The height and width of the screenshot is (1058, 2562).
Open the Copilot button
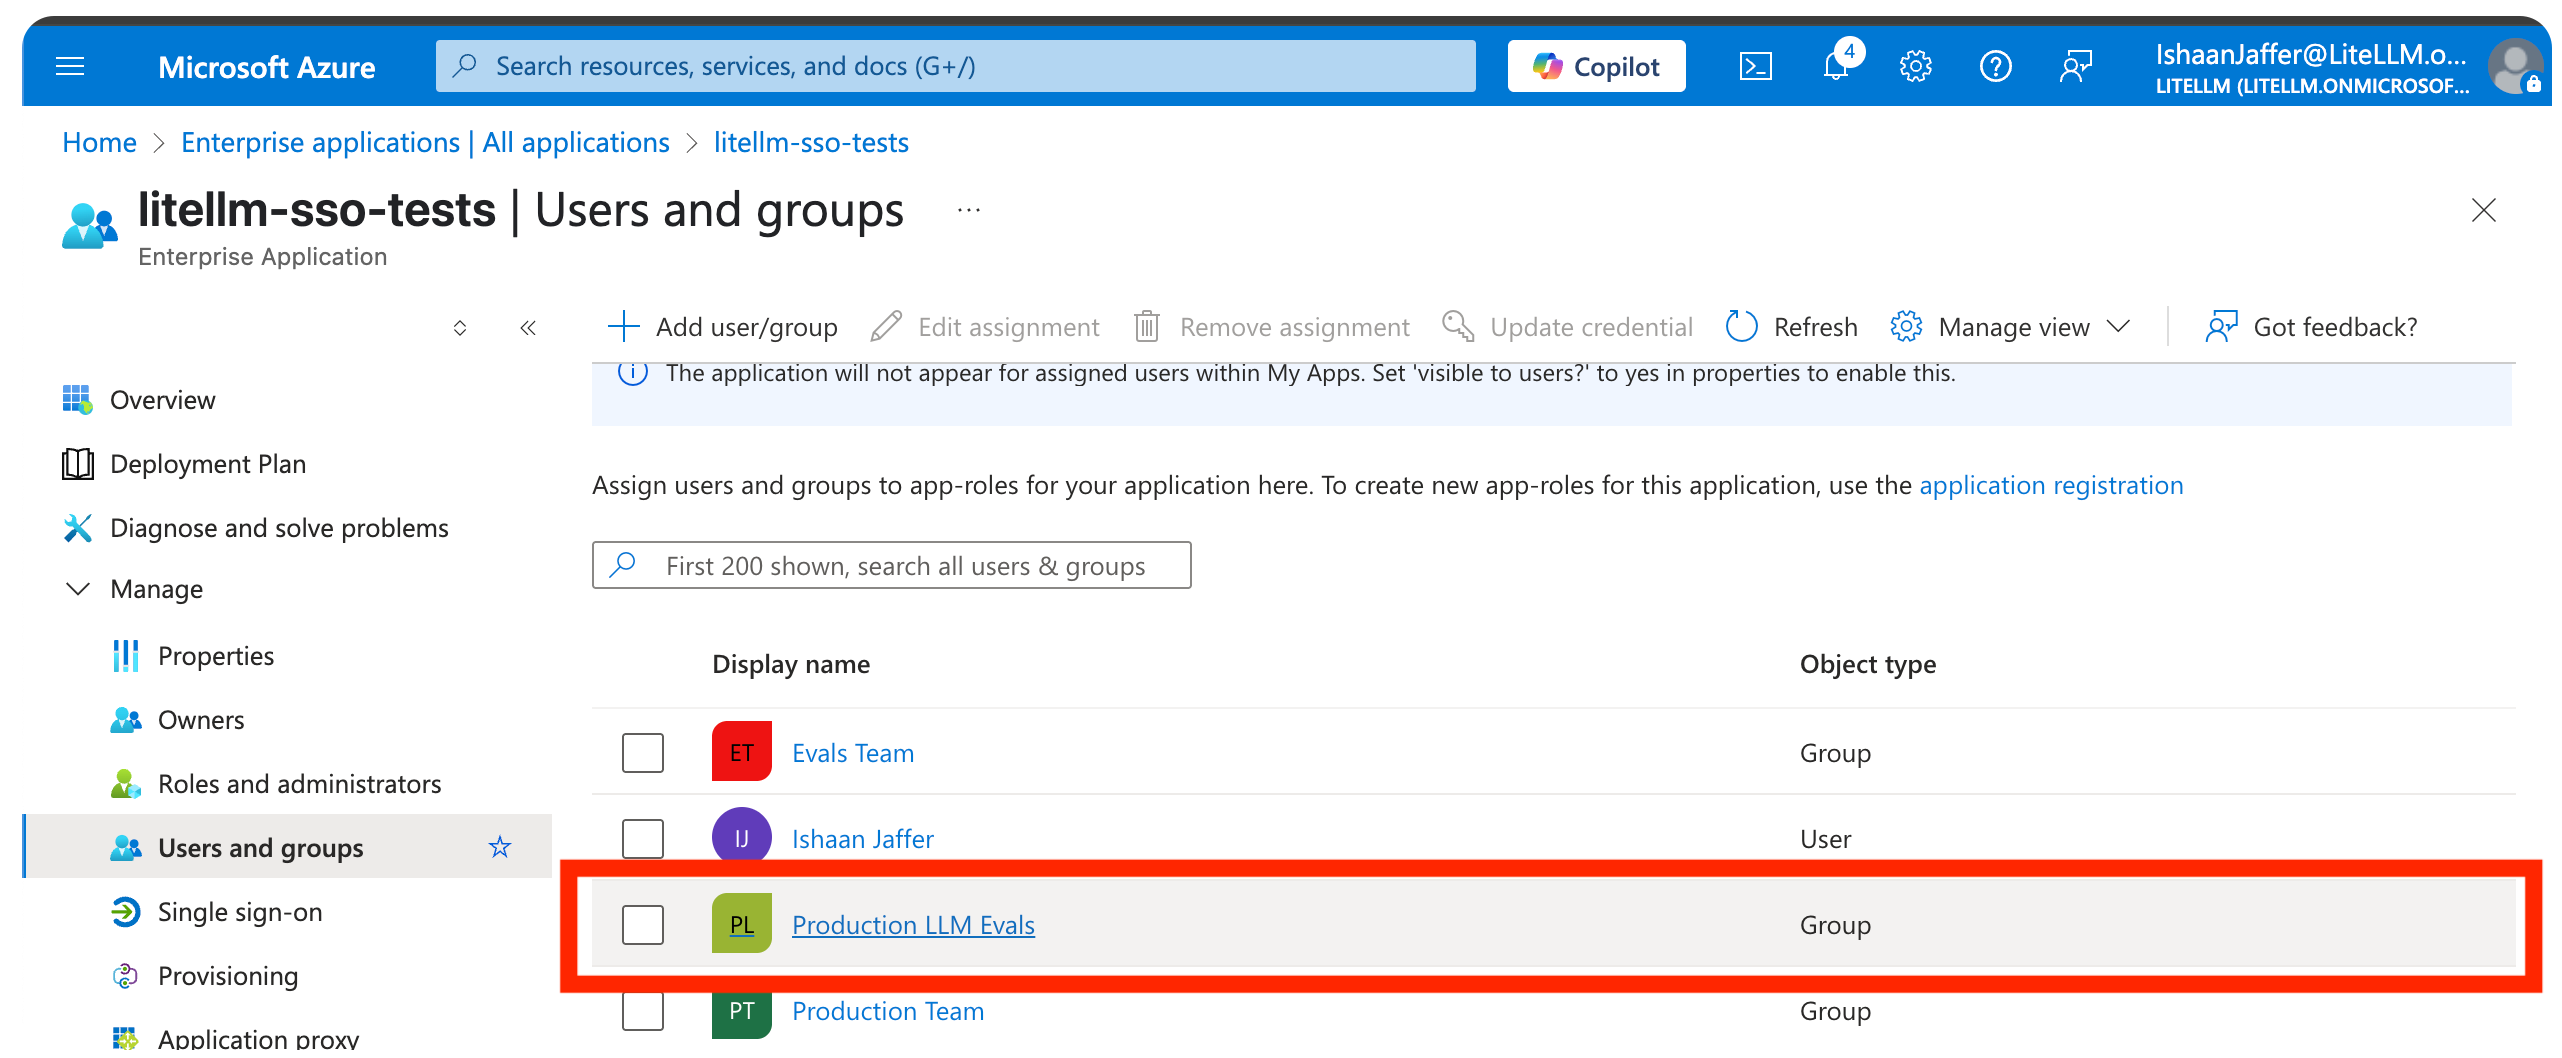click(x=1596, y=67)
